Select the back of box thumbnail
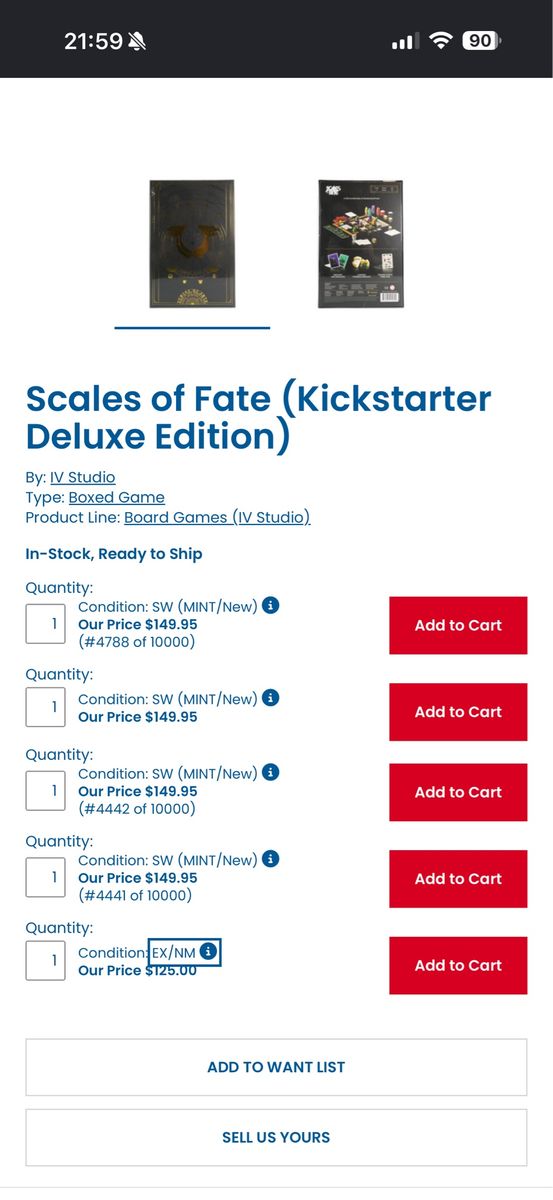 [x=360, y=243]
